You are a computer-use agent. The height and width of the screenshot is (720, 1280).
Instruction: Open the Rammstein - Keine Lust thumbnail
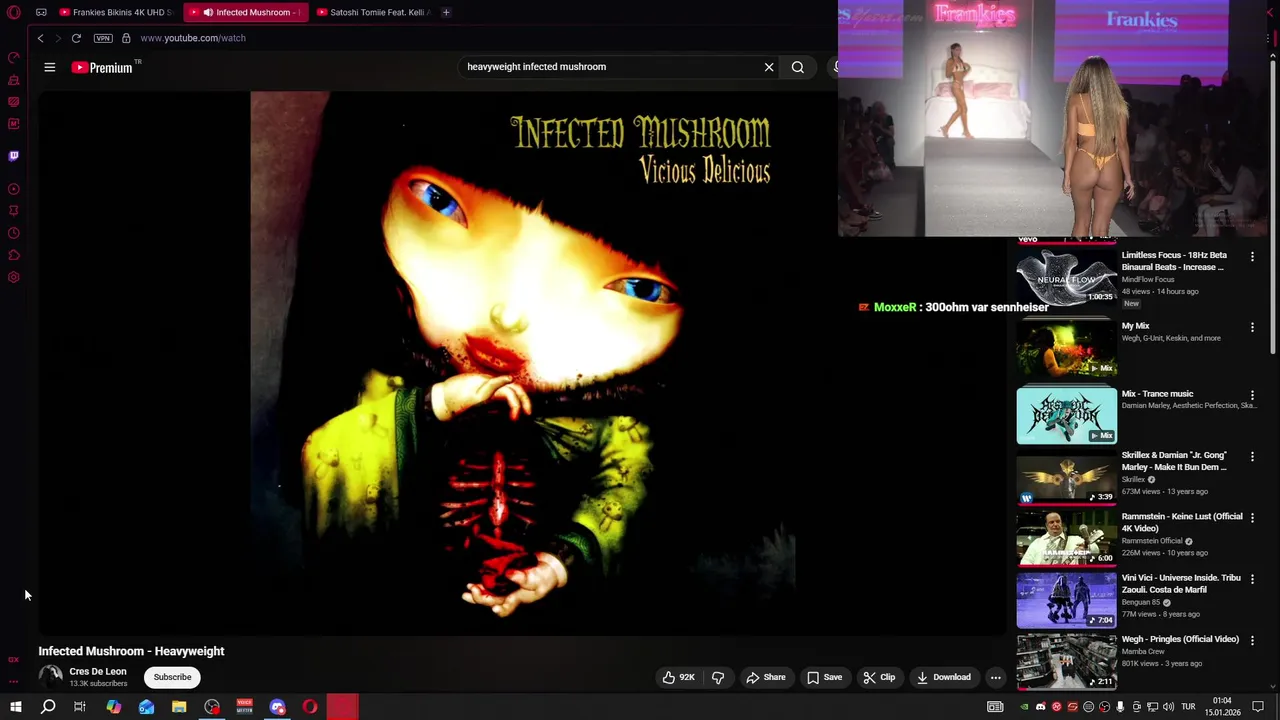point(1066,538)
